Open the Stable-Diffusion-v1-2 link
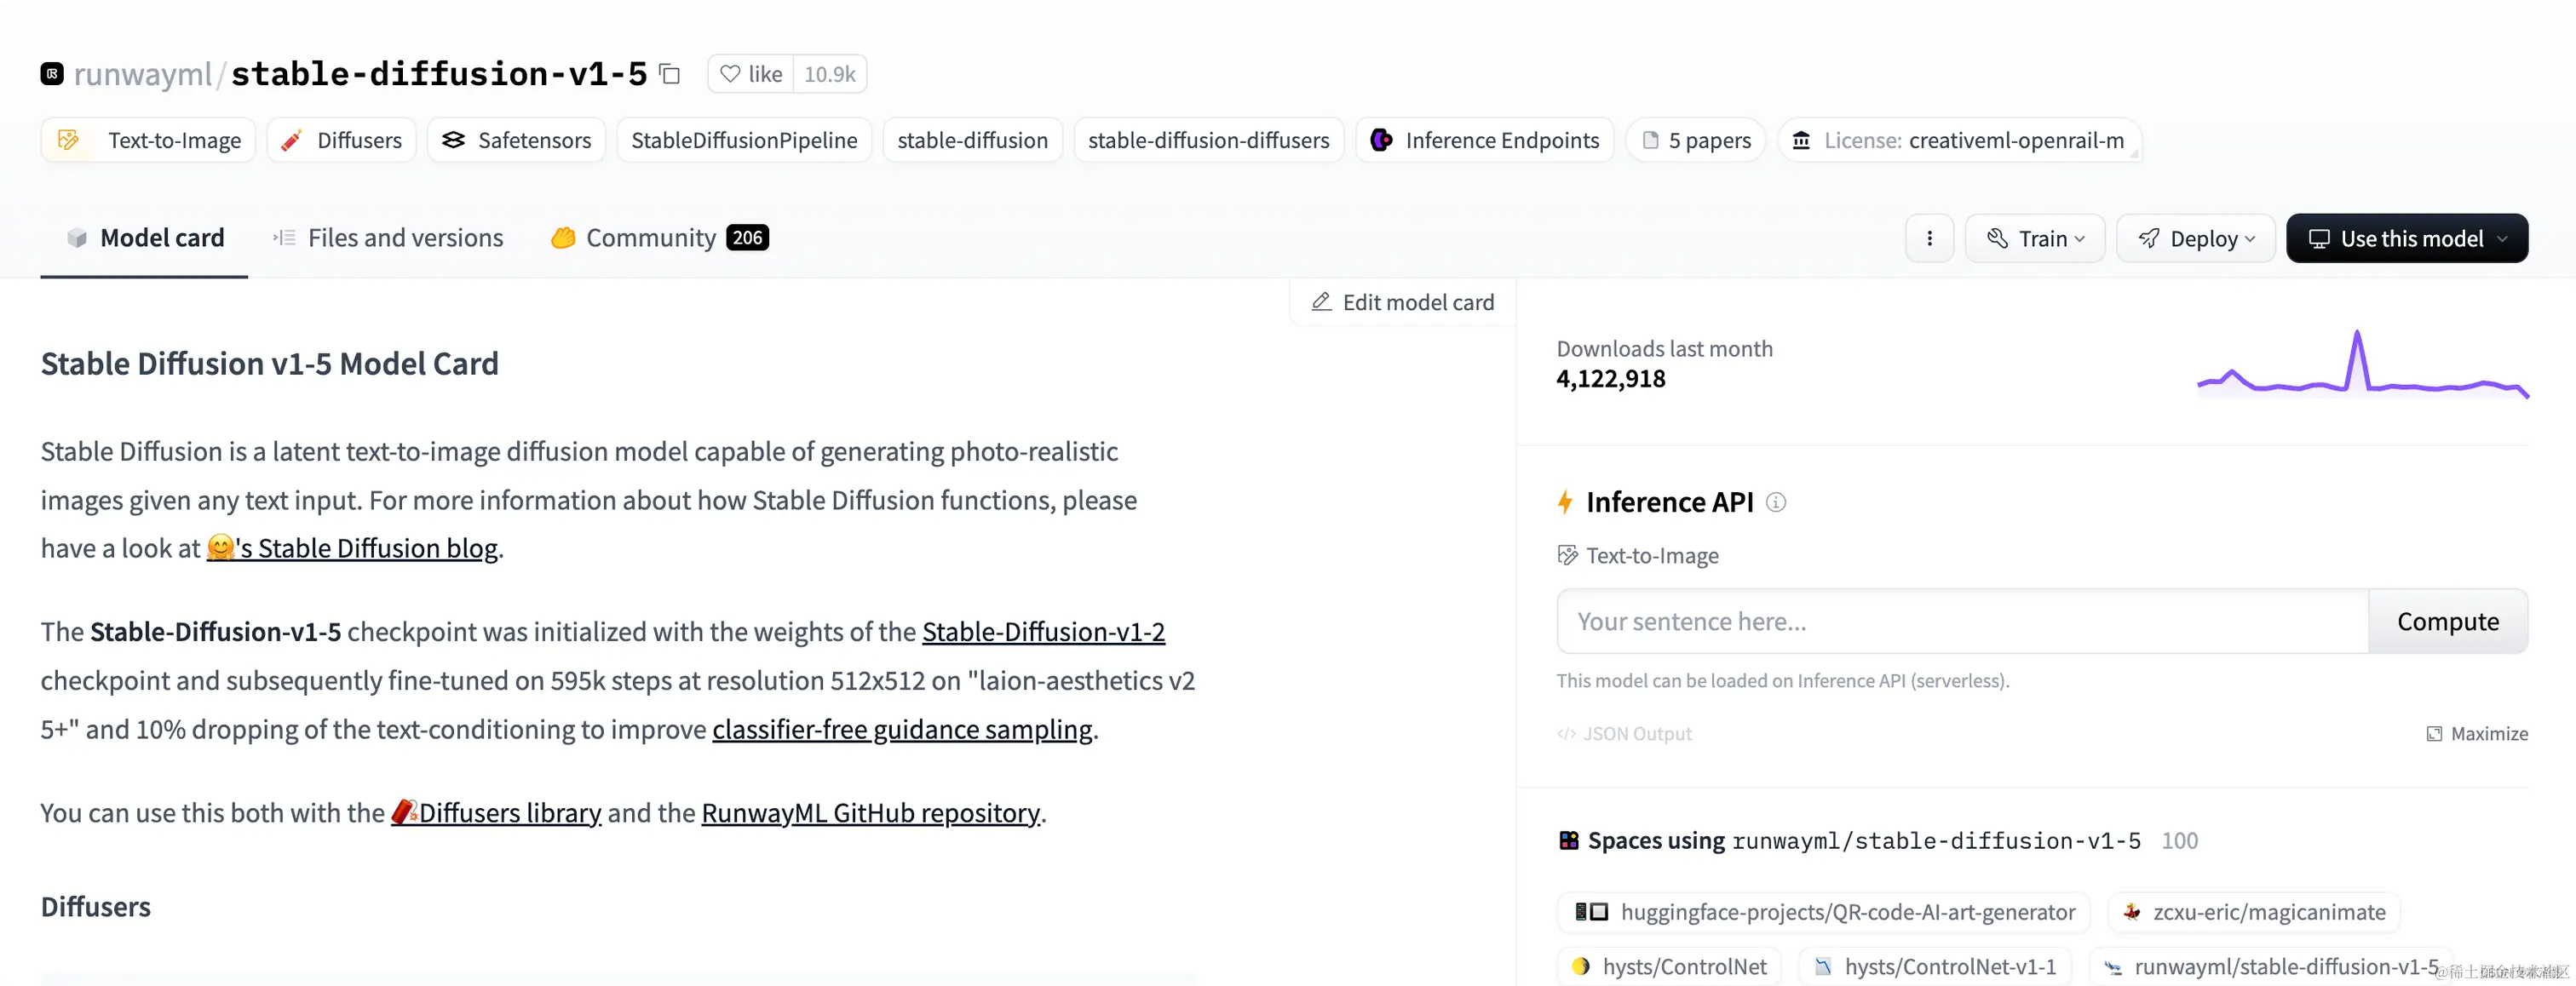 [x=1042, y=632]
